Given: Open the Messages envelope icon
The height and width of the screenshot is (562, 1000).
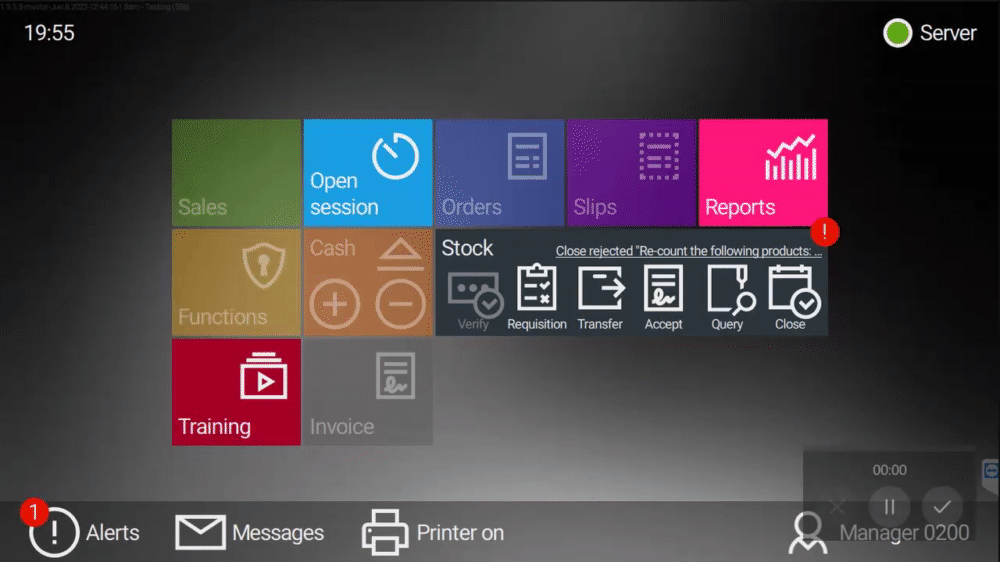Looking at the screenshot, I should point(200,532).
